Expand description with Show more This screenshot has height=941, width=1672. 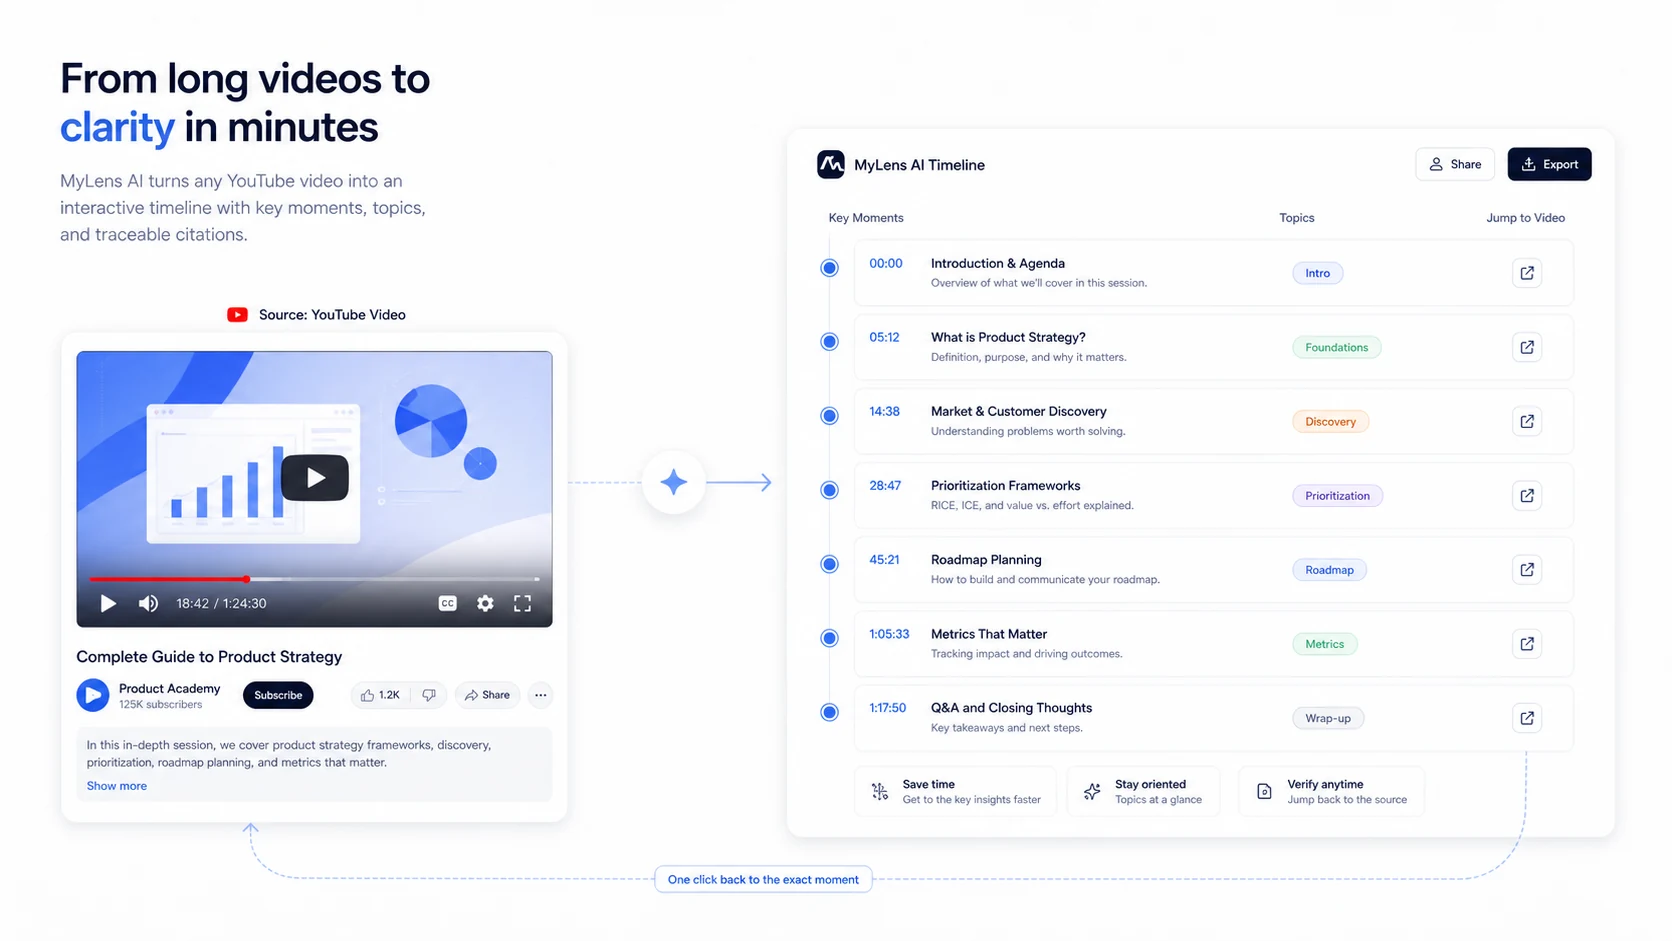coord(116,786)
